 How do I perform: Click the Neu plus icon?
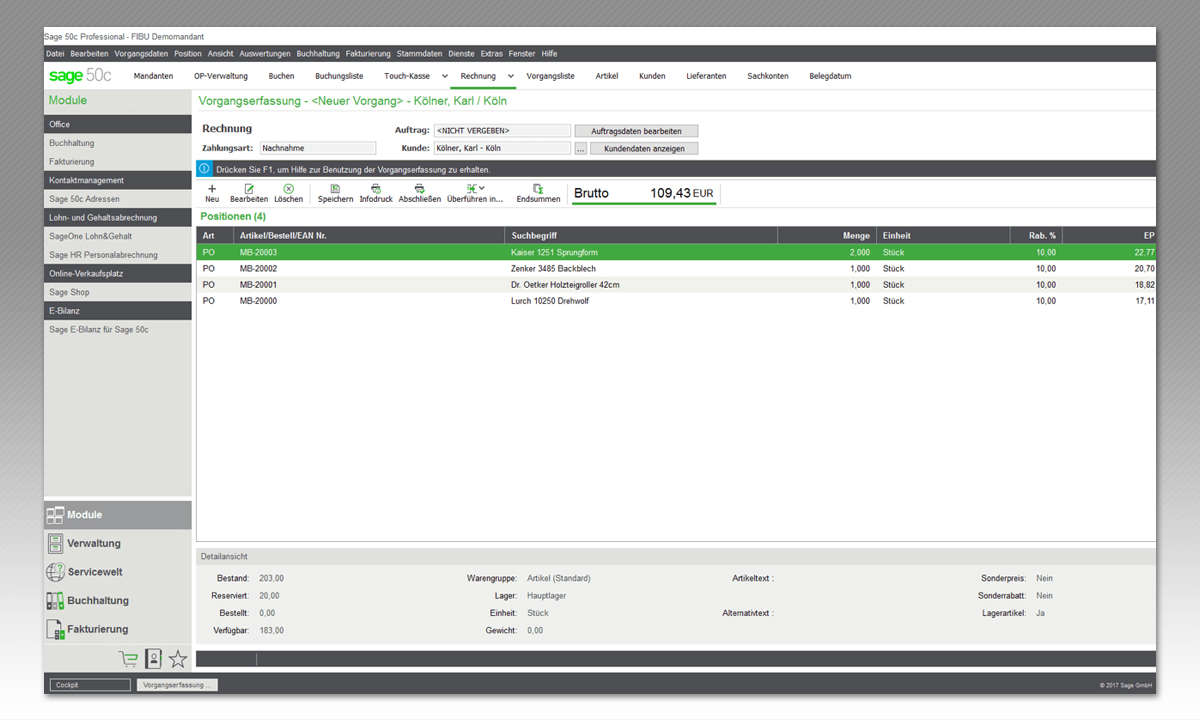click(211, 188)
